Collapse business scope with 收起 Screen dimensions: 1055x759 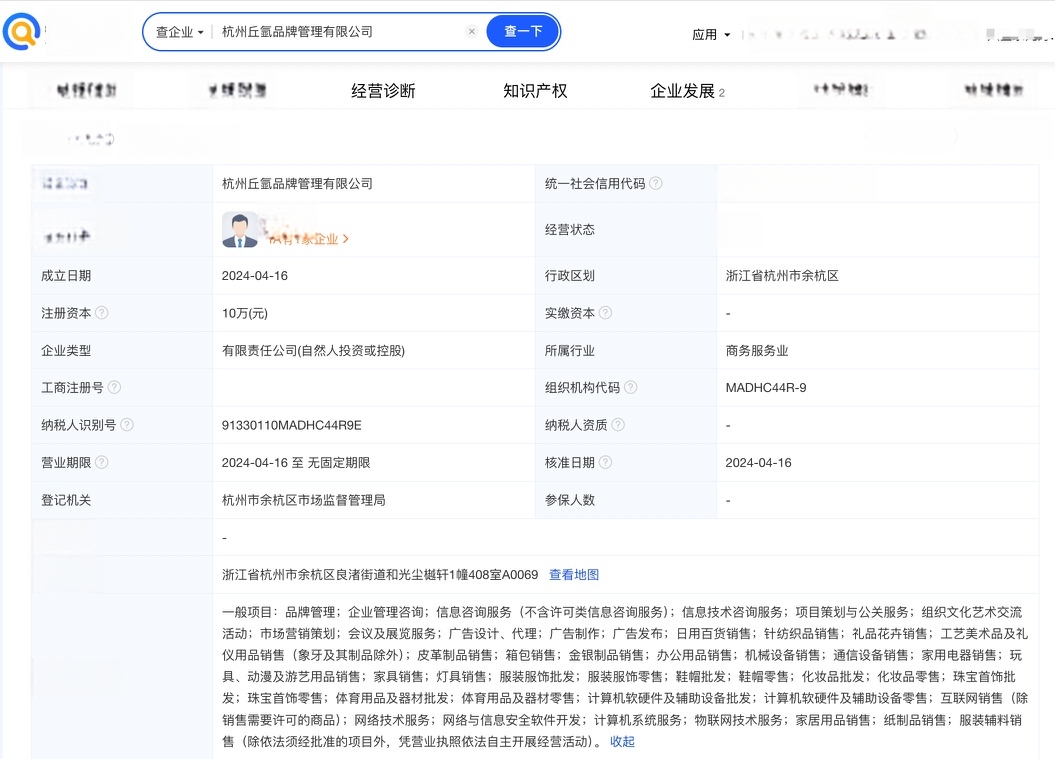tap(622, 742)
